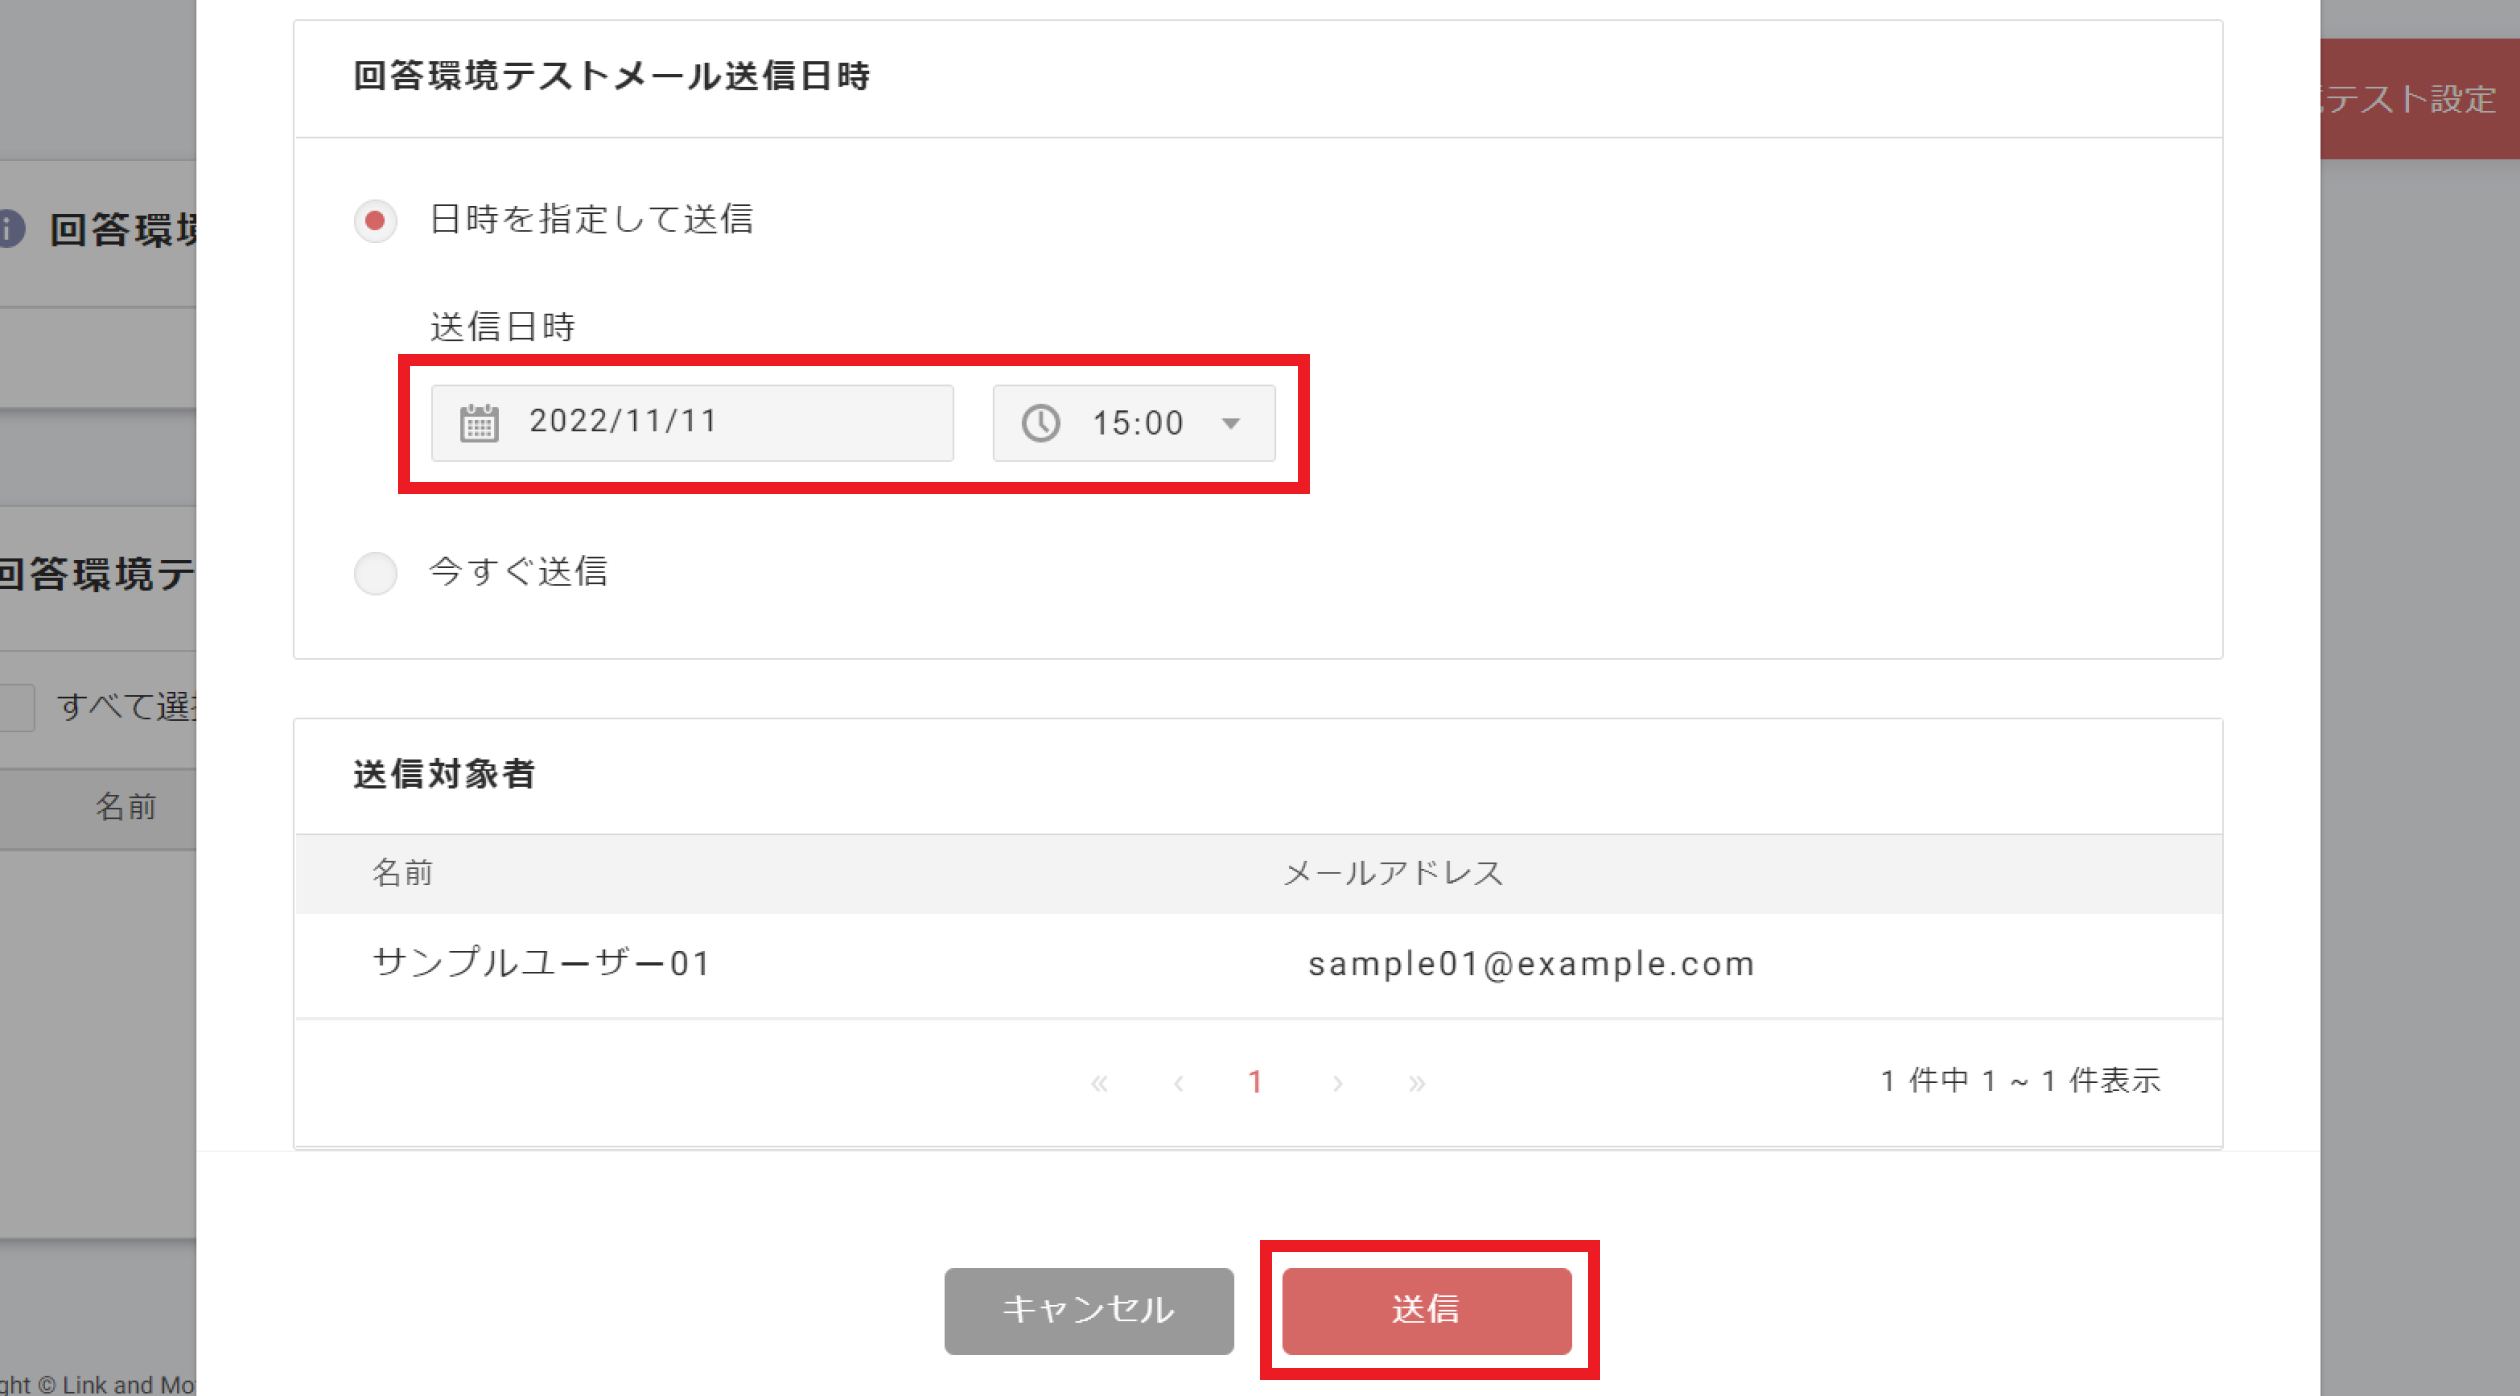This screenshot has height=1396, width=2520.
Task: Click the info icon beside 回答環境 heading
Action: coord(10,228)
